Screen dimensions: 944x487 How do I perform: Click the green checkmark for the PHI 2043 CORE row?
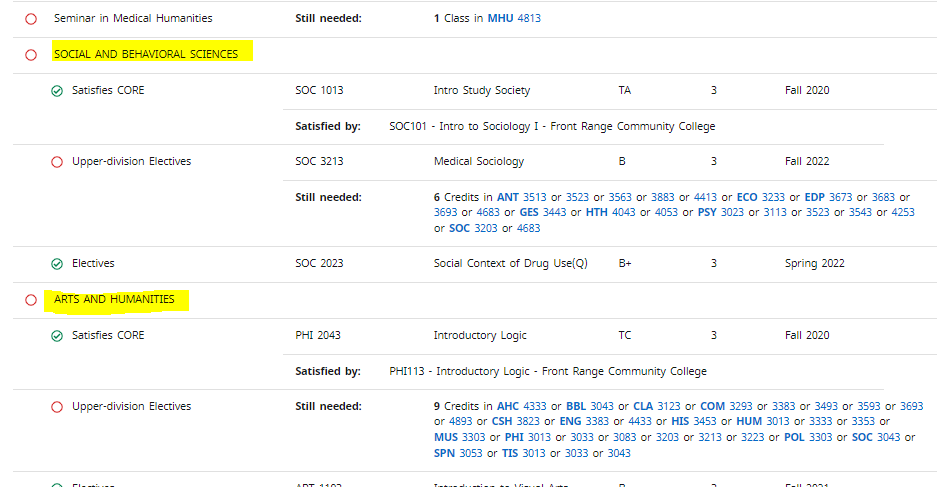(57, 336)
